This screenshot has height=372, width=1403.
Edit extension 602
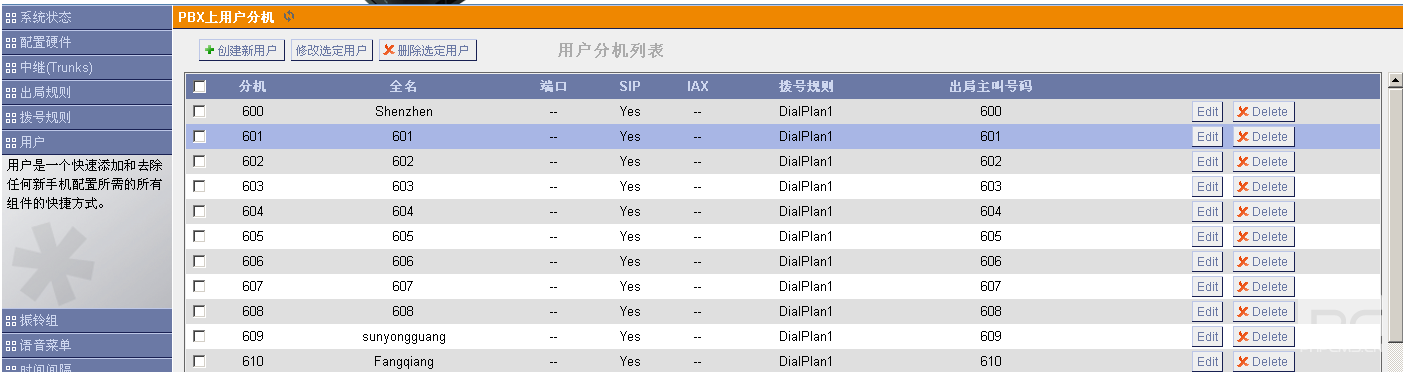[x=1208, y=161]
